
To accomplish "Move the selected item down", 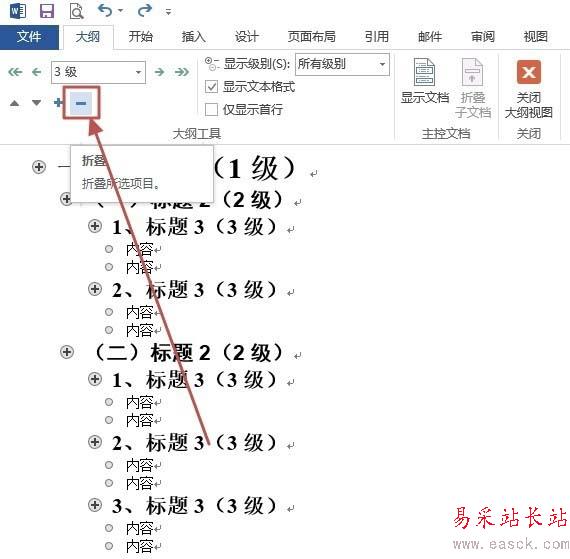I will (x=36, y=103).
